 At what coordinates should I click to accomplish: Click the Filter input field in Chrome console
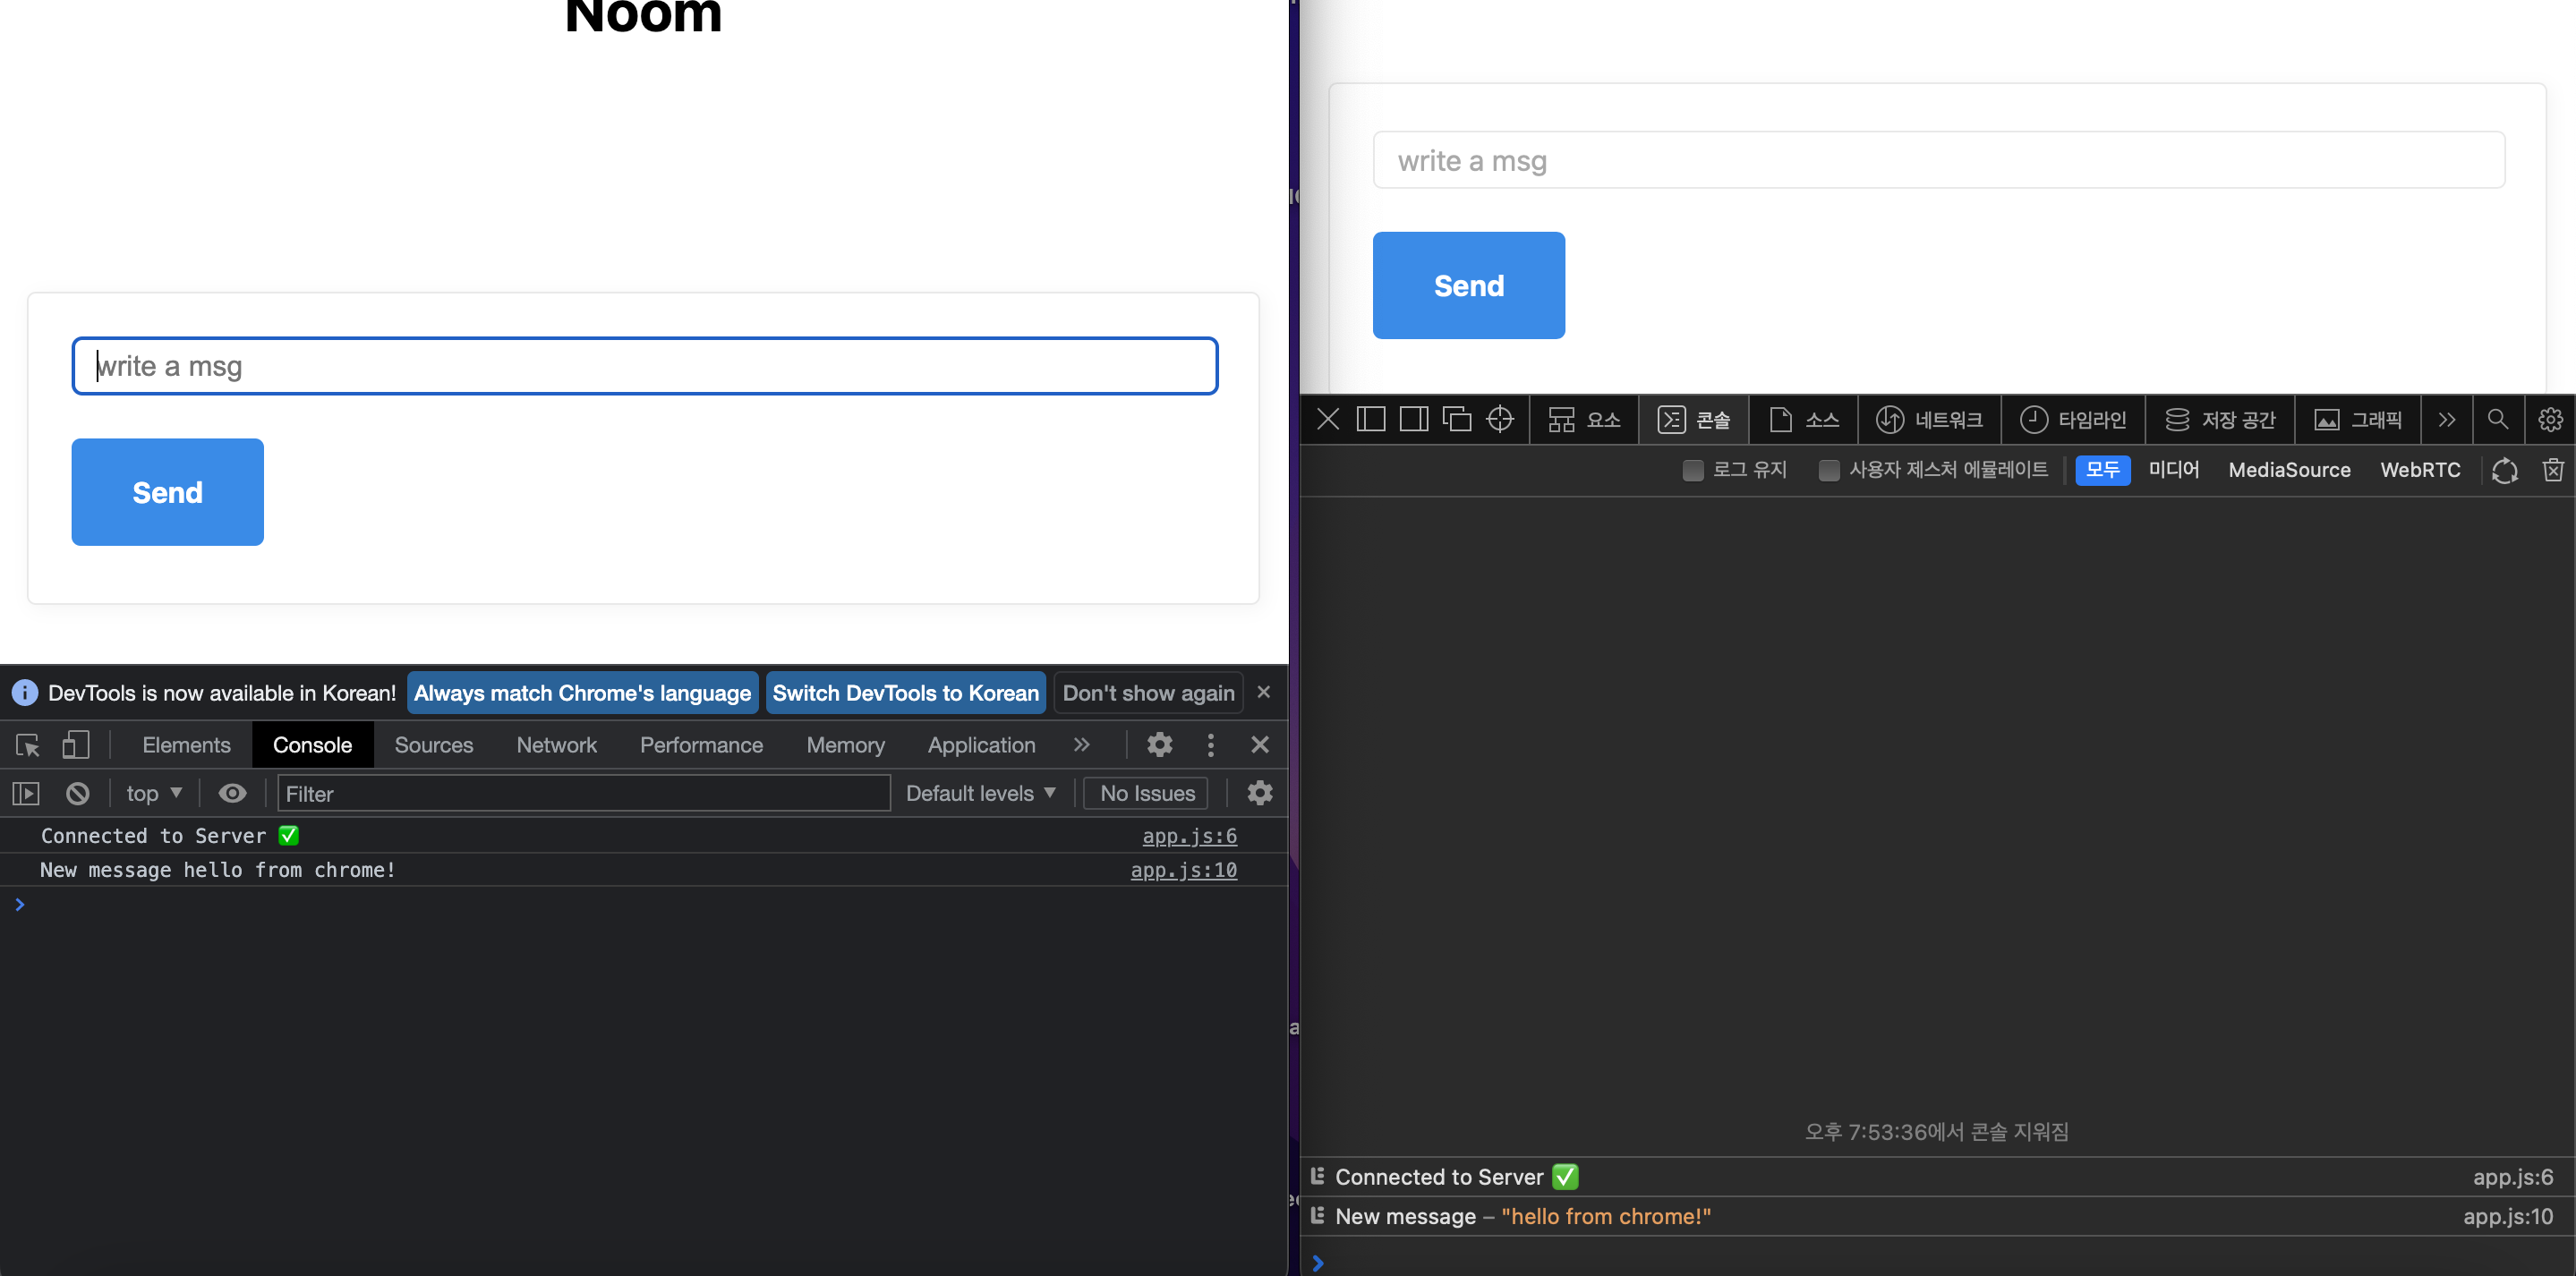tap(583, 794)
